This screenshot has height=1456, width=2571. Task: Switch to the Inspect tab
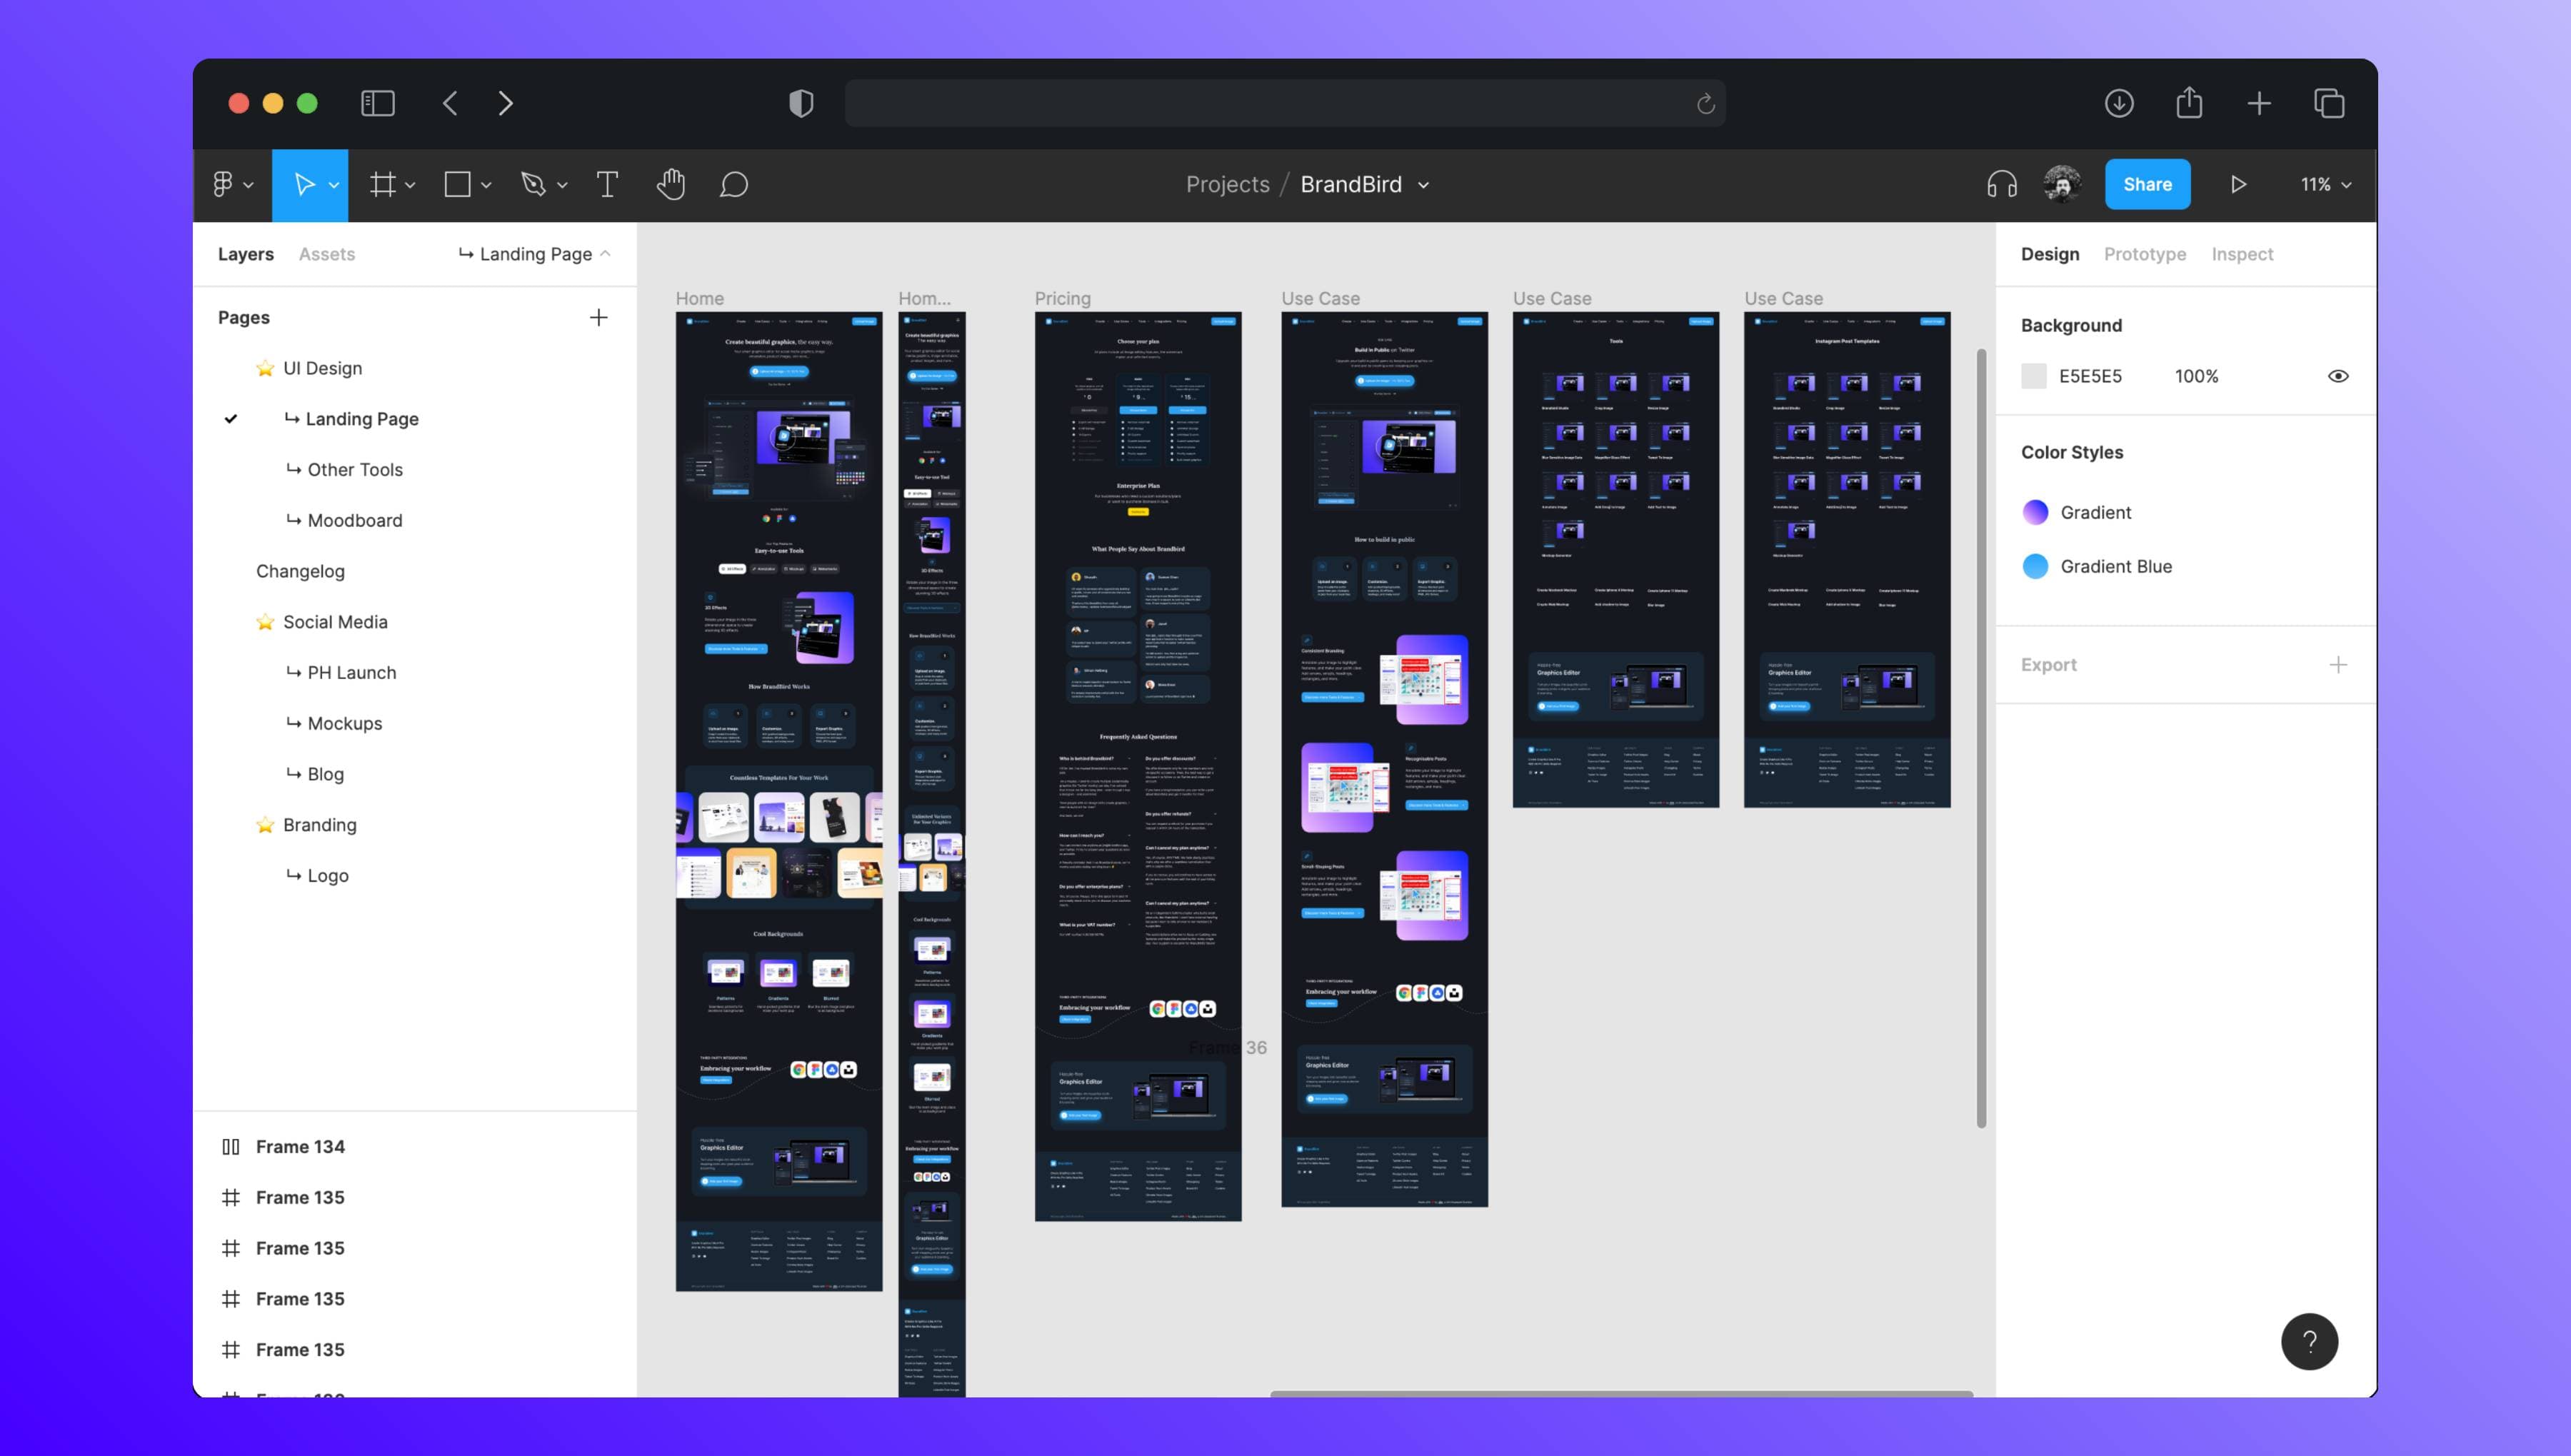pos(2242,254)
